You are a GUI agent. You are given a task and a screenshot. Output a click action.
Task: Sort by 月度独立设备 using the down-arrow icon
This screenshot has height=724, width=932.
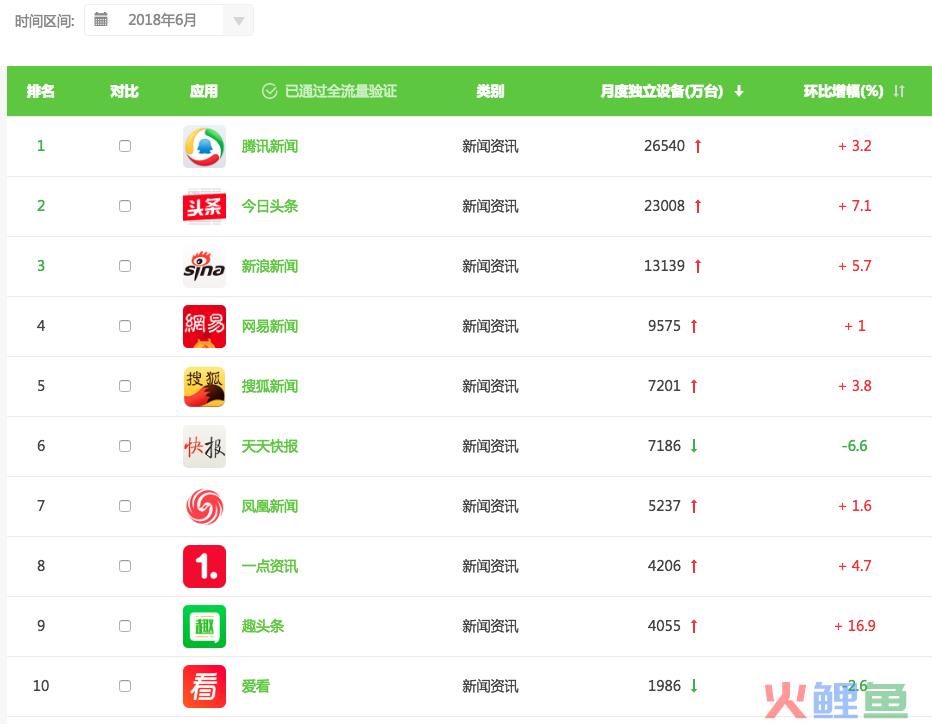(x=739, y=91)
